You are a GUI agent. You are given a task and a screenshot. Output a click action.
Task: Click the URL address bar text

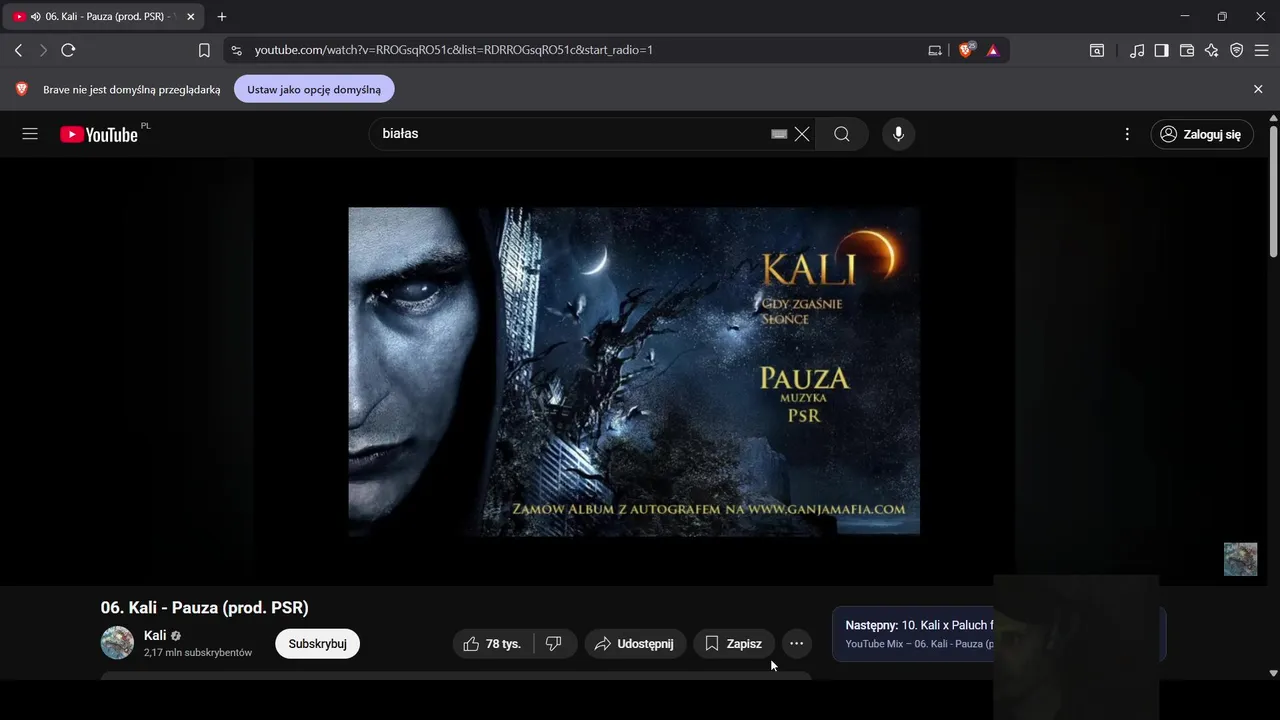coord(454,50)
